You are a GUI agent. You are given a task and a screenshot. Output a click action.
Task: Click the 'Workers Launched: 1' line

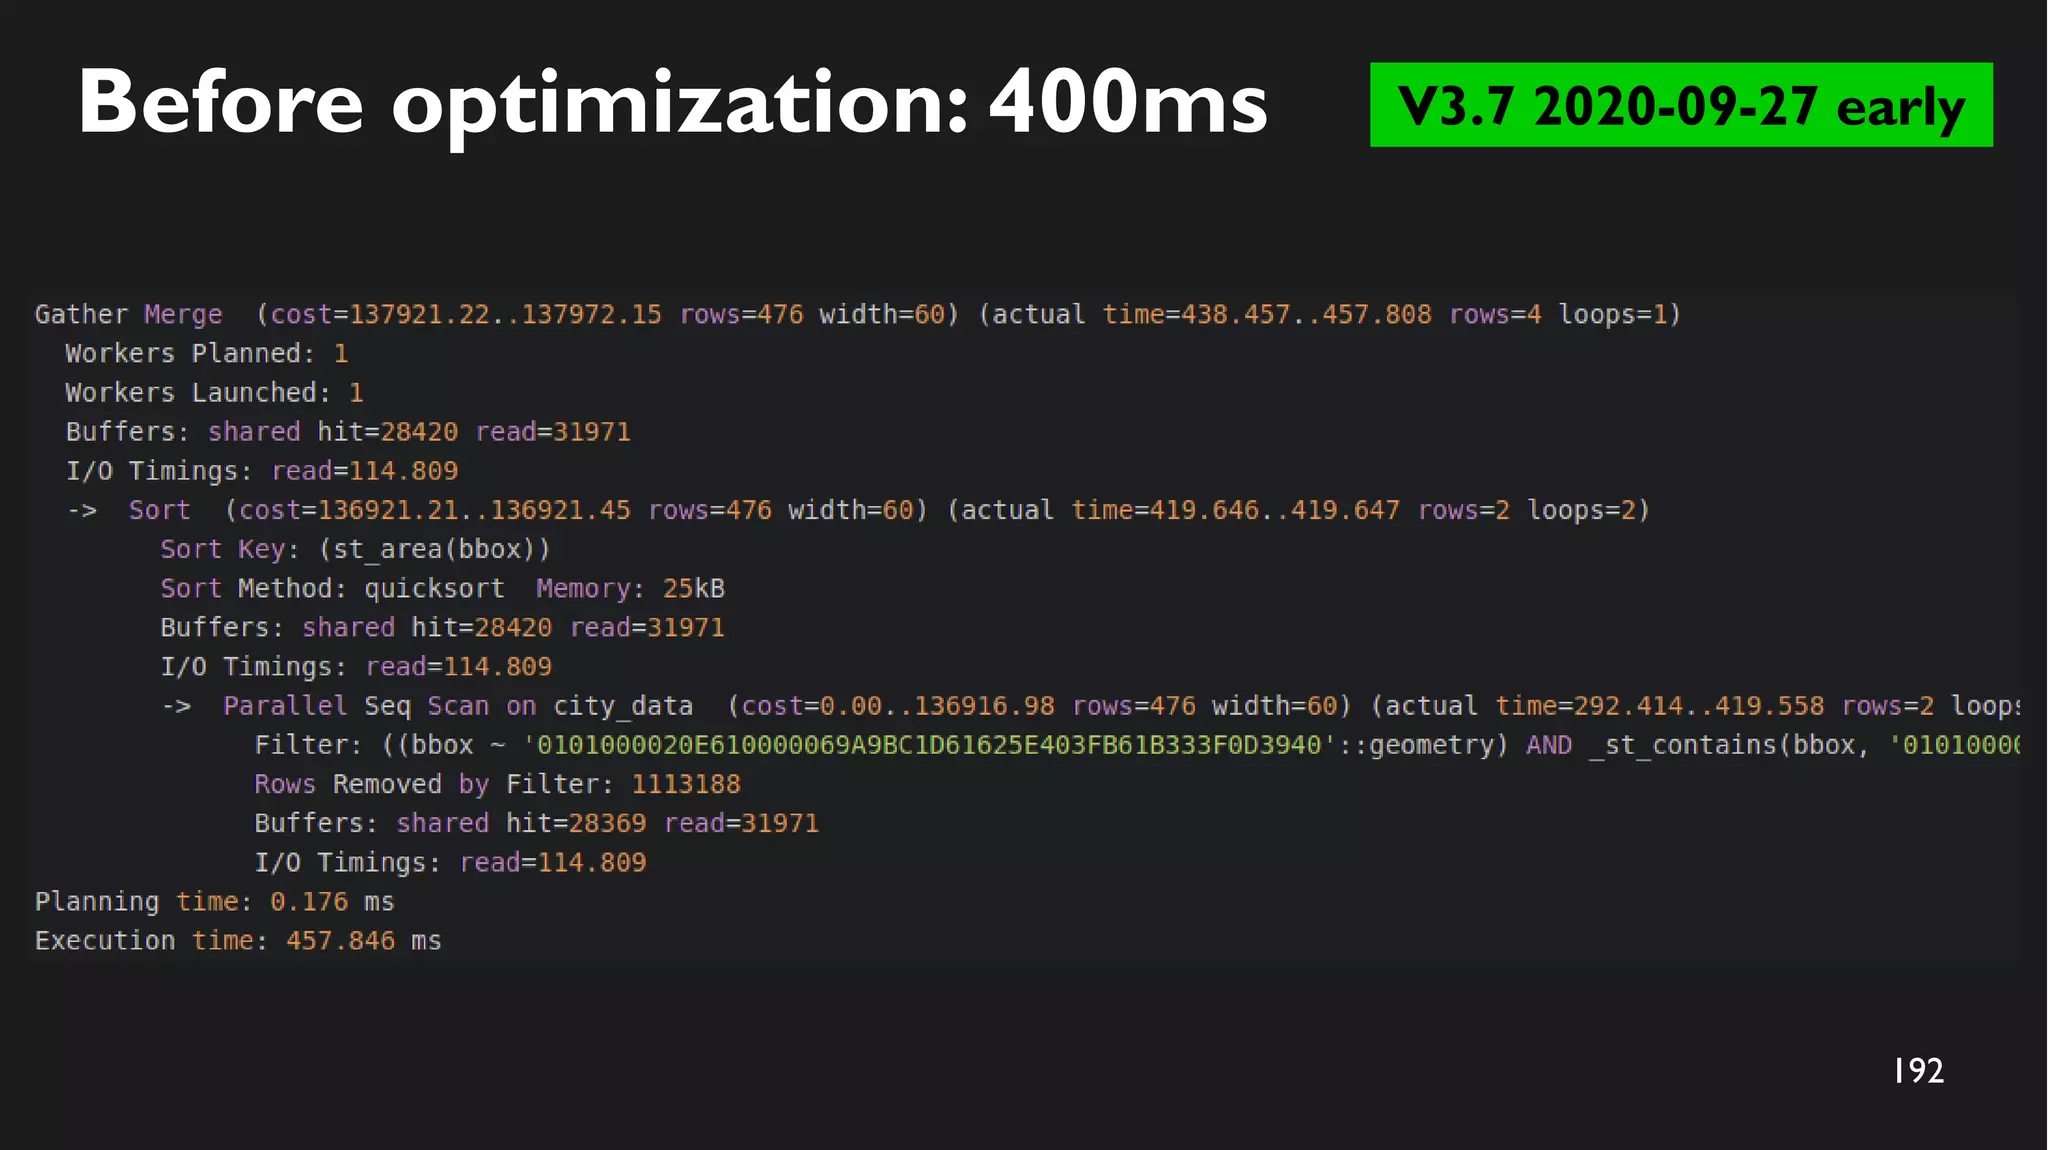click(215, 392)
